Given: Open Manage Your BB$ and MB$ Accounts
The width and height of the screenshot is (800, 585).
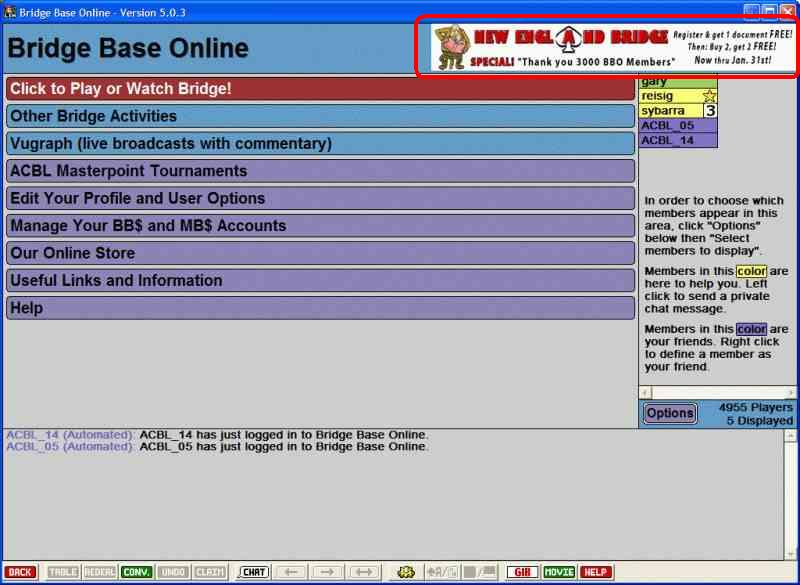Looking at the screenshot, I should tap(320, 226).
